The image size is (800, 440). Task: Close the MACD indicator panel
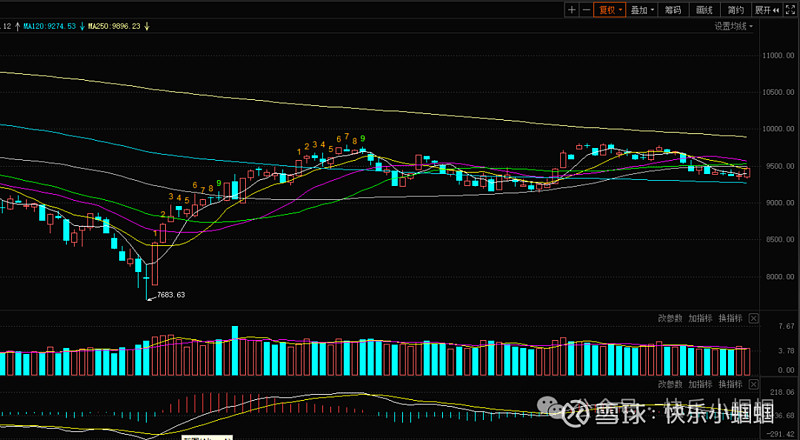[754, 384]
